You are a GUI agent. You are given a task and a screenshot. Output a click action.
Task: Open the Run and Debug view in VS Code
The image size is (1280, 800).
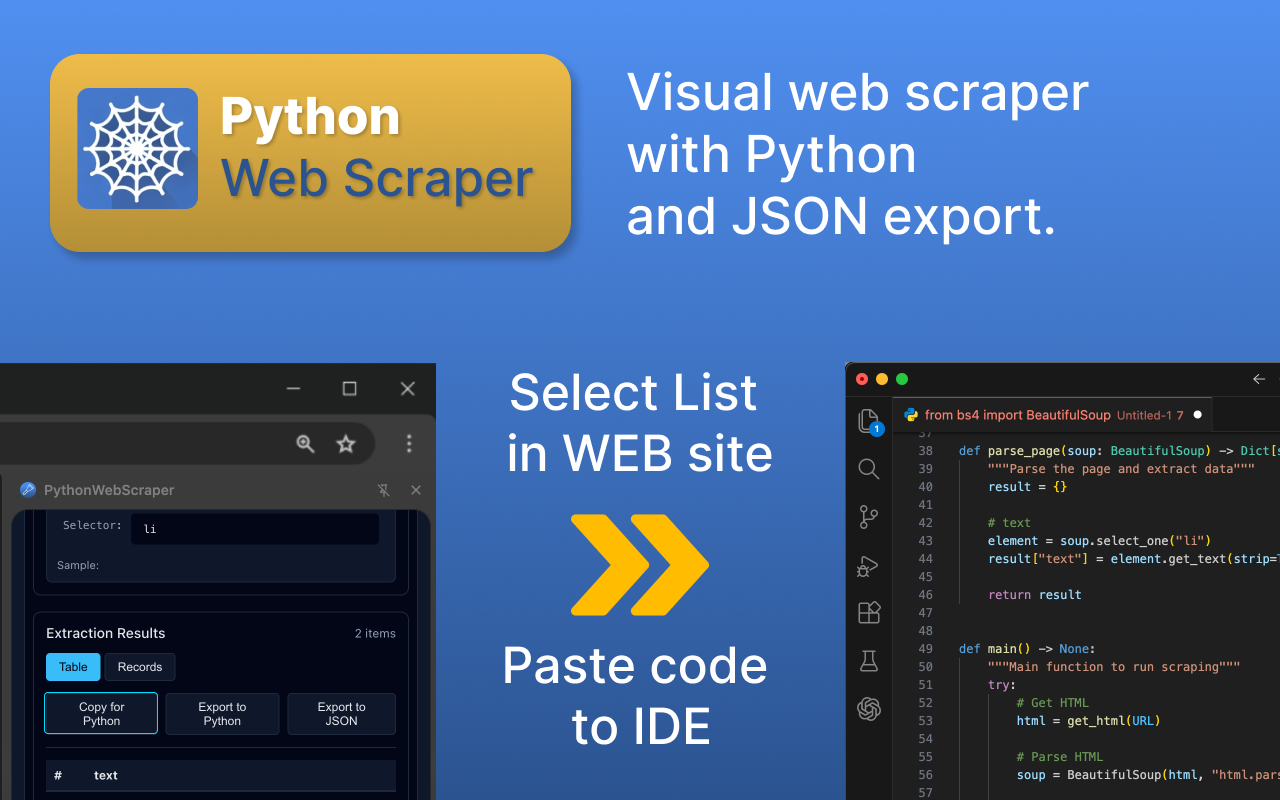coord(868,566)
